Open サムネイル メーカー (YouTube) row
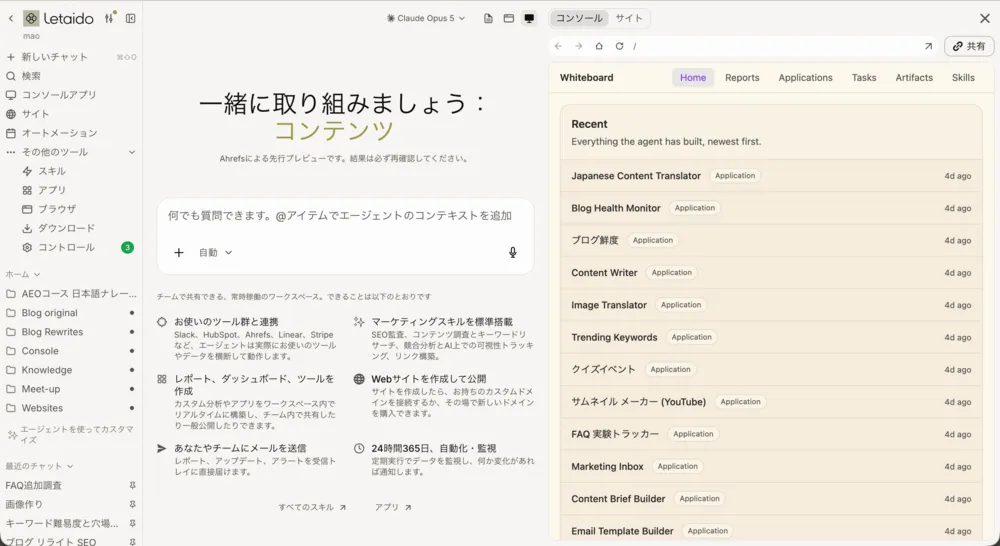The height and width of the screenshot is (546, 1000). tap(771, 402)
